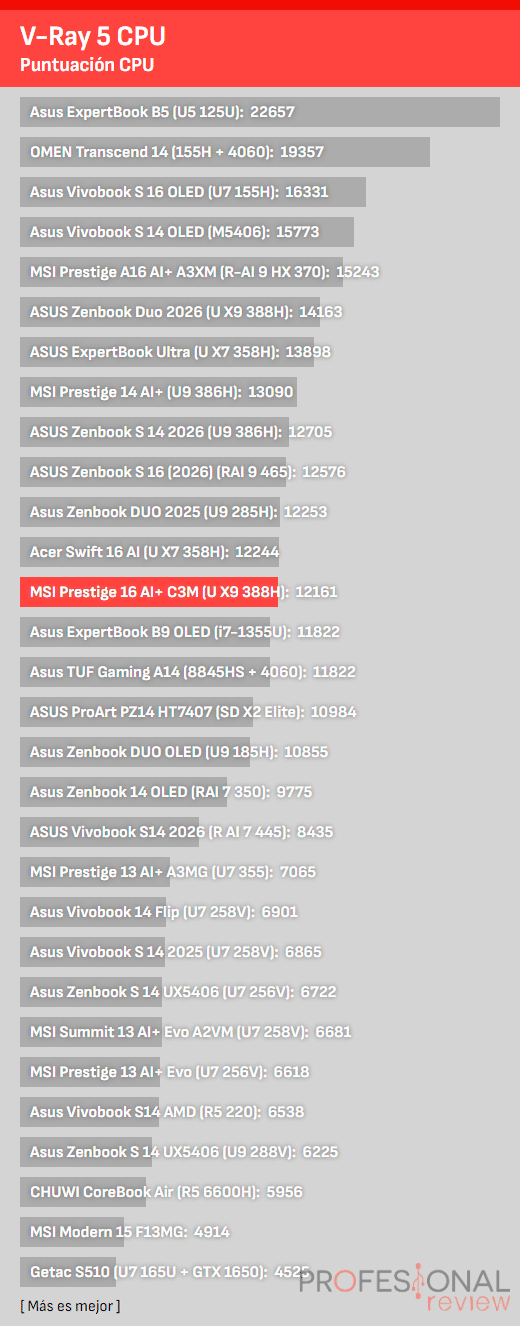Click the Profesional Review watermark logo
The image size is (520, 1326).
(x=404, y=1289)
